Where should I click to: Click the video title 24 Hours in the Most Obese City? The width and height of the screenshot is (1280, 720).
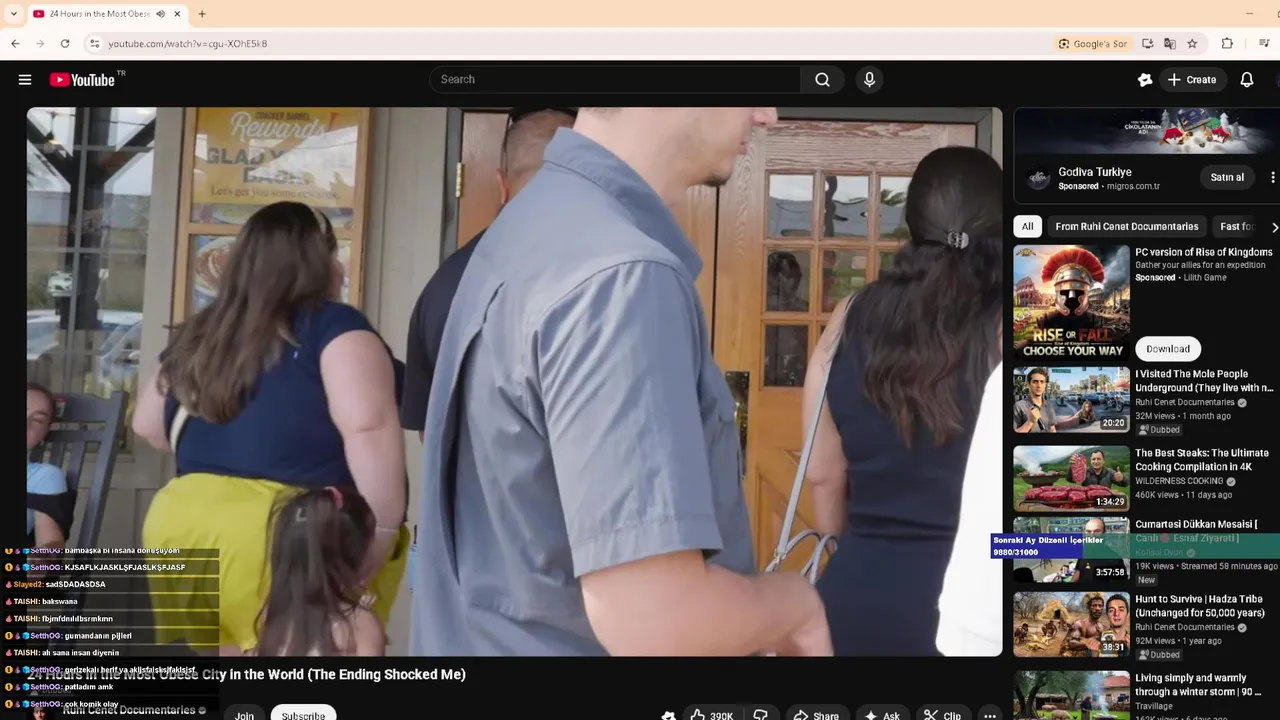246,675
